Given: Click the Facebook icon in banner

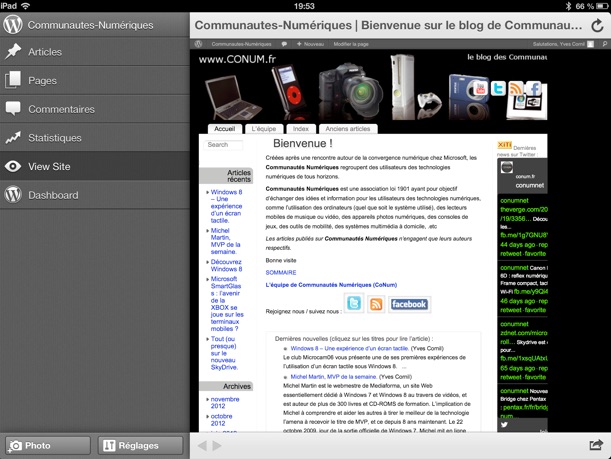Looking at the screenshot, I should pyautogui.click(x=534, y=88).
